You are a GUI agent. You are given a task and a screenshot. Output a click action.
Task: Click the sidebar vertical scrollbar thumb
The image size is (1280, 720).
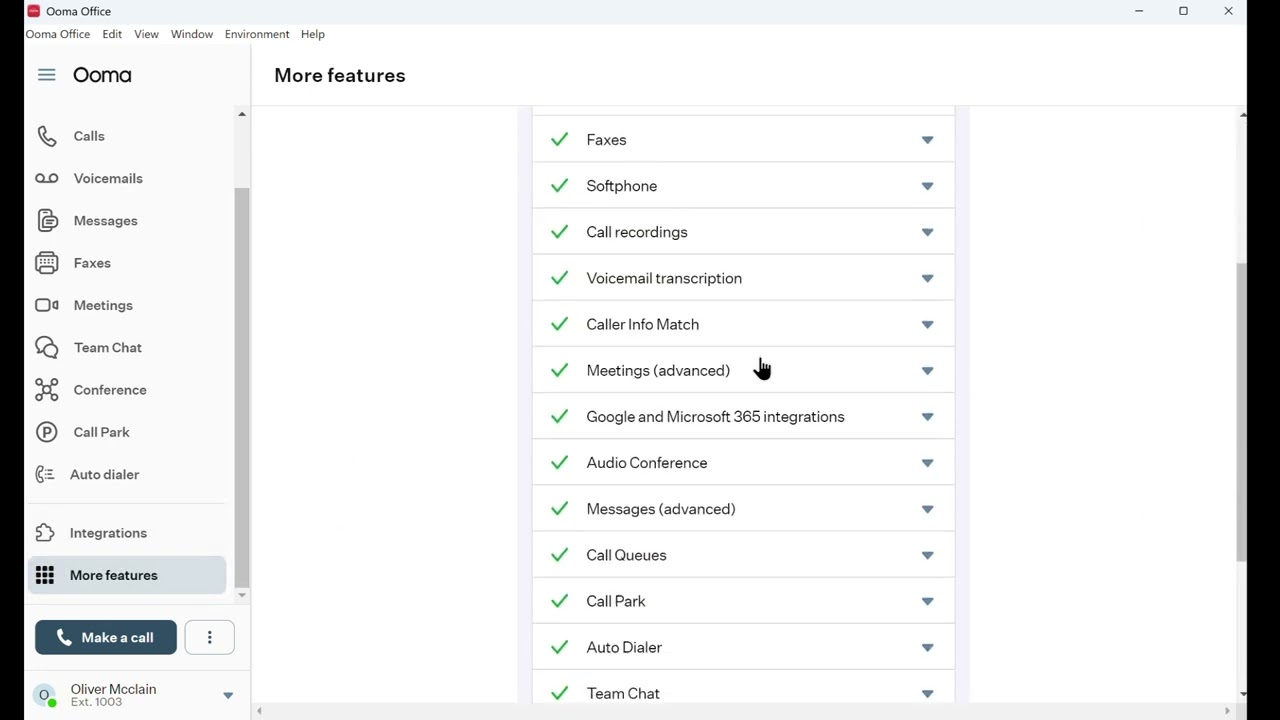click(x=241, y=387)
